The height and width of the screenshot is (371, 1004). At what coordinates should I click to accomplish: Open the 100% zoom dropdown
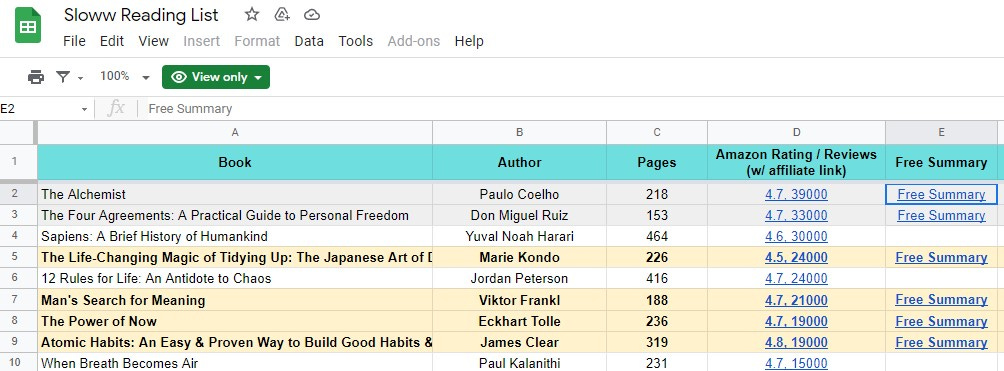[124, 77]
